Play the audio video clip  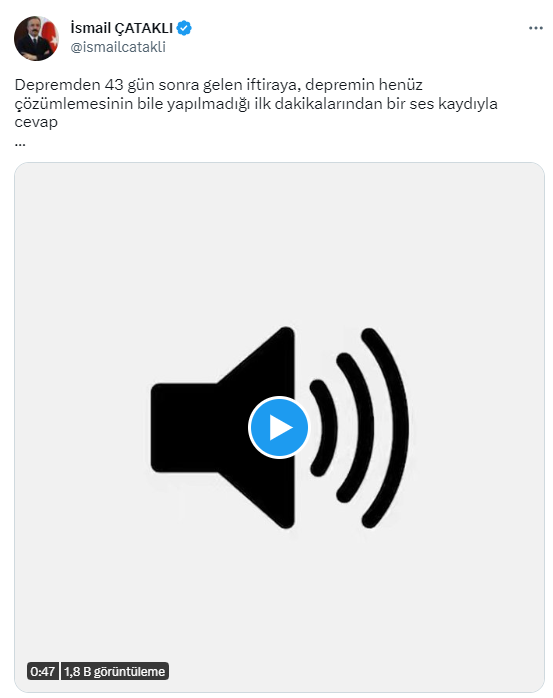click(x=279, y=427)
